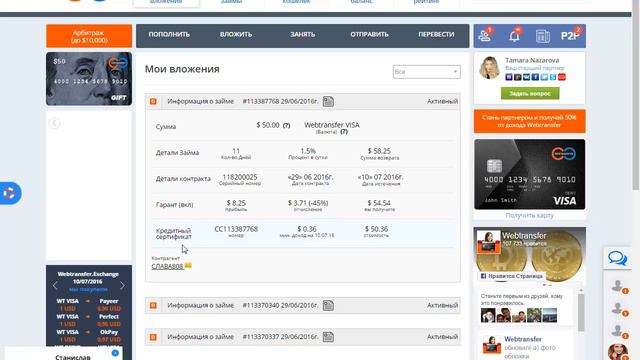Click the third contact avatar in right chat sidebar

618,331
